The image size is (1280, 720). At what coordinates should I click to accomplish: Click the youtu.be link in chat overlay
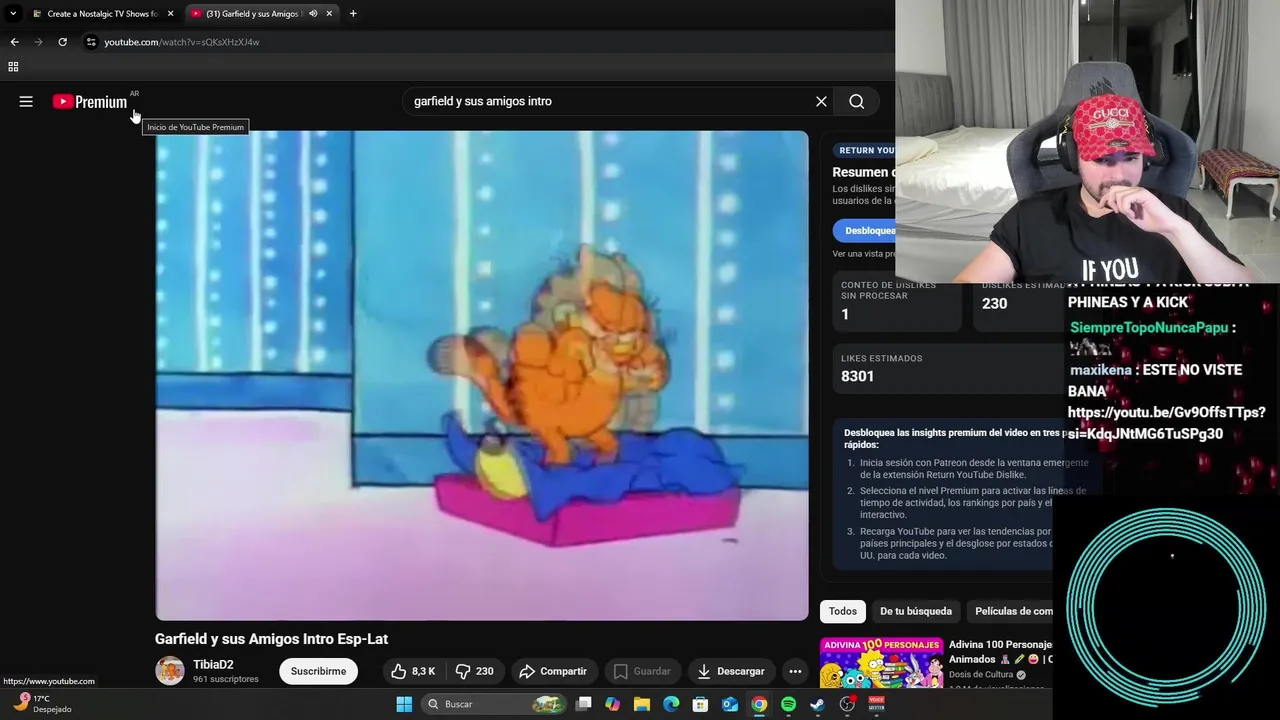coord(1167,423)
